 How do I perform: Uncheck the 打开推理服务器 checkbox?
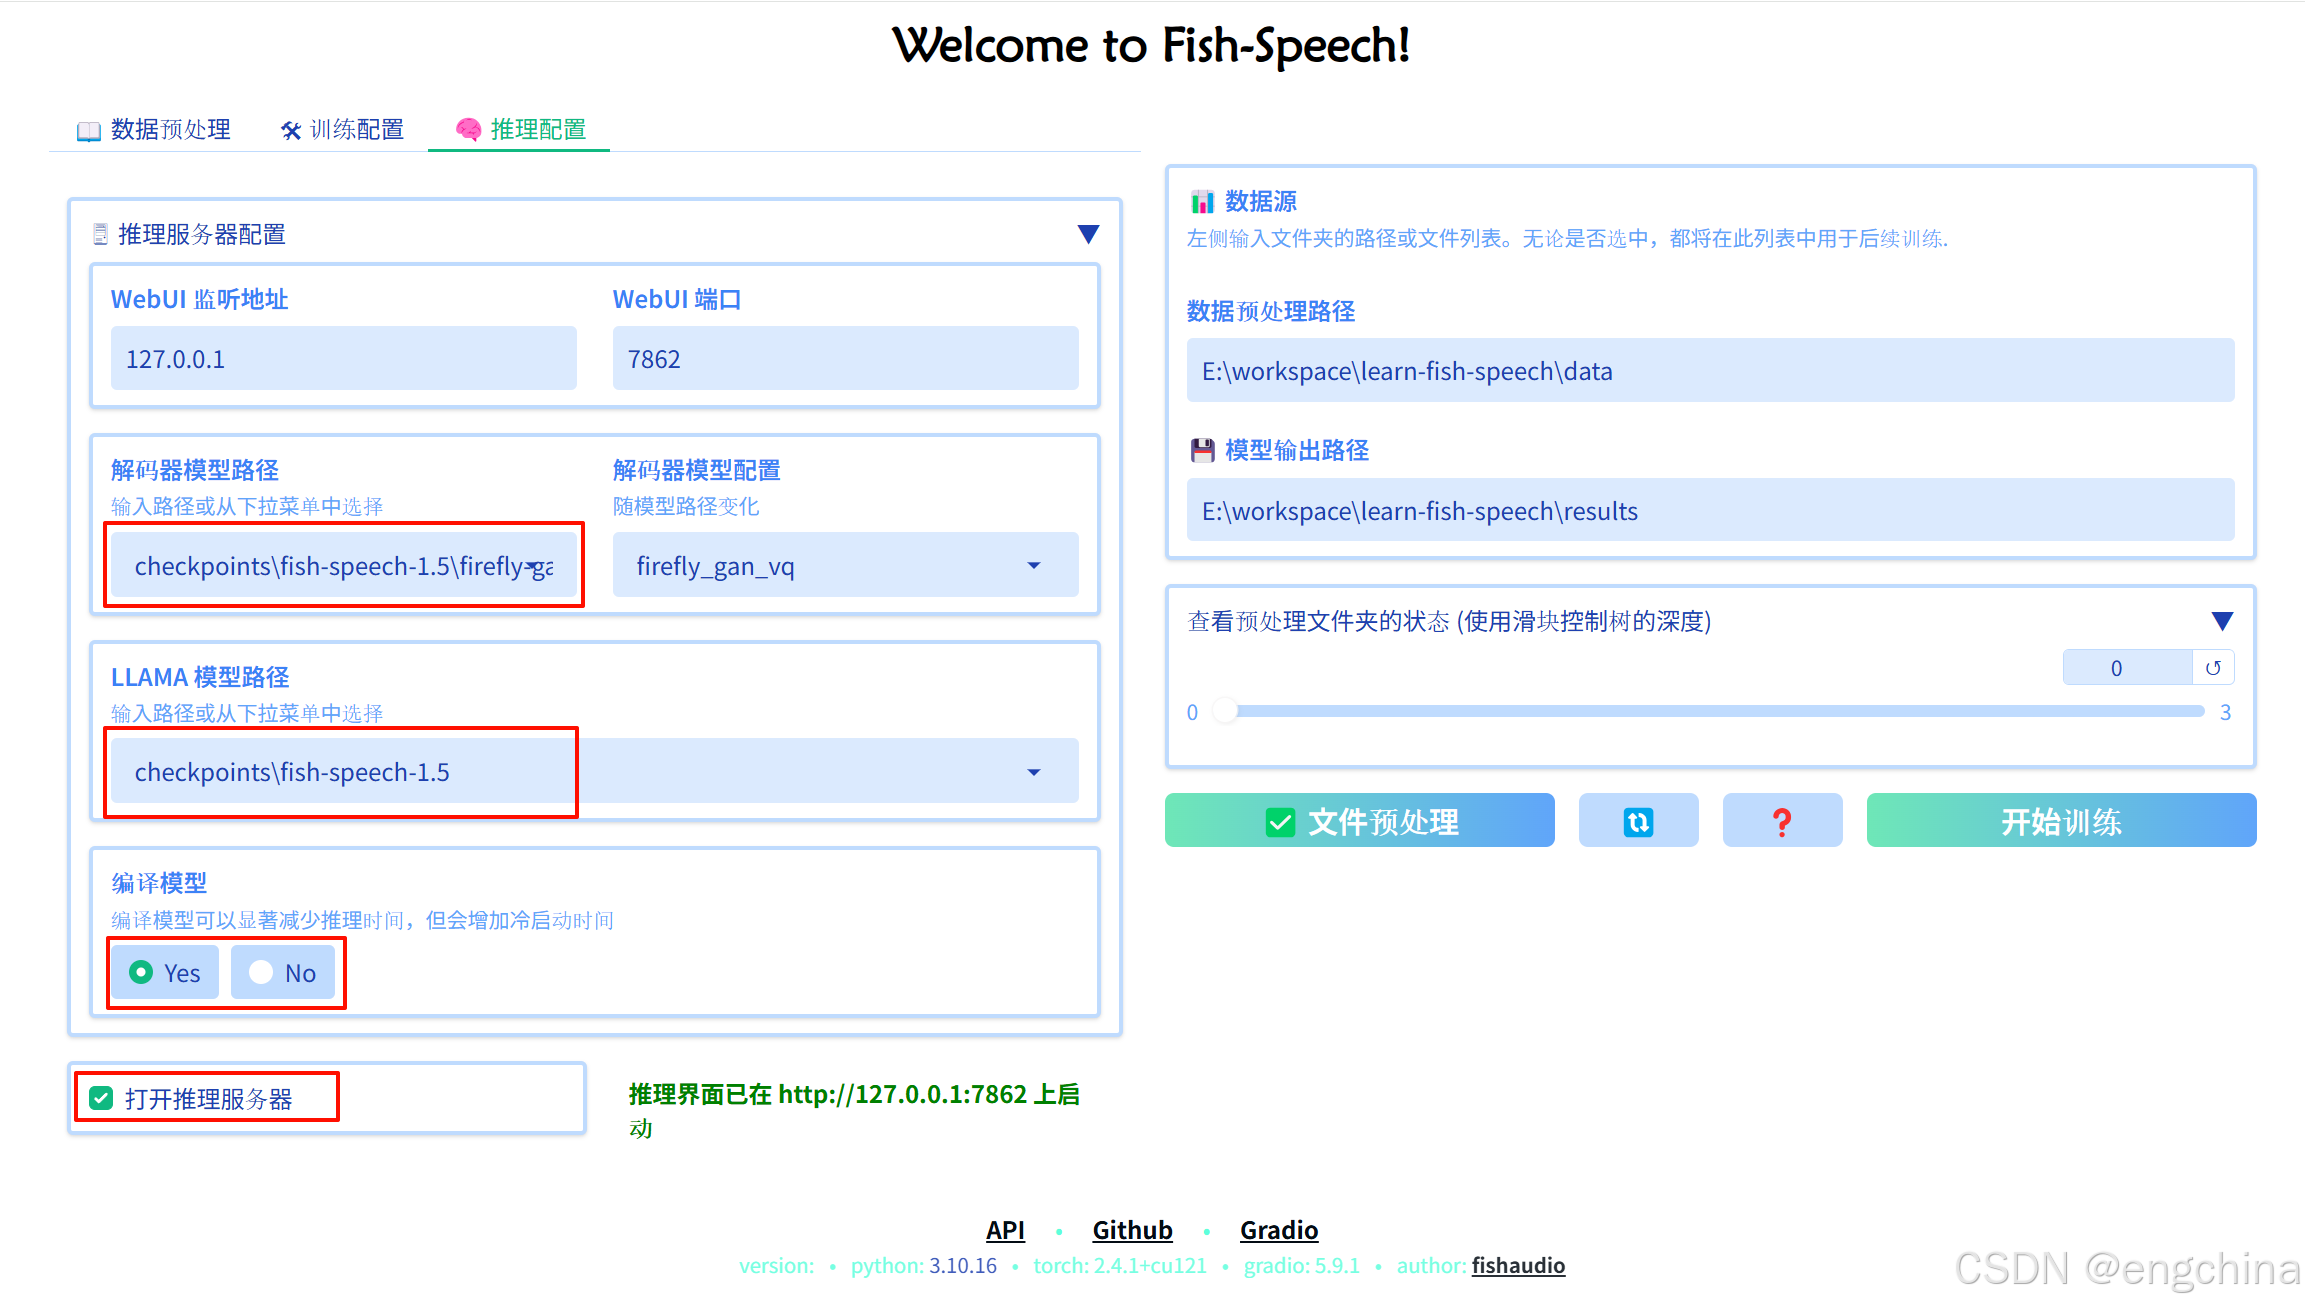101,1098
